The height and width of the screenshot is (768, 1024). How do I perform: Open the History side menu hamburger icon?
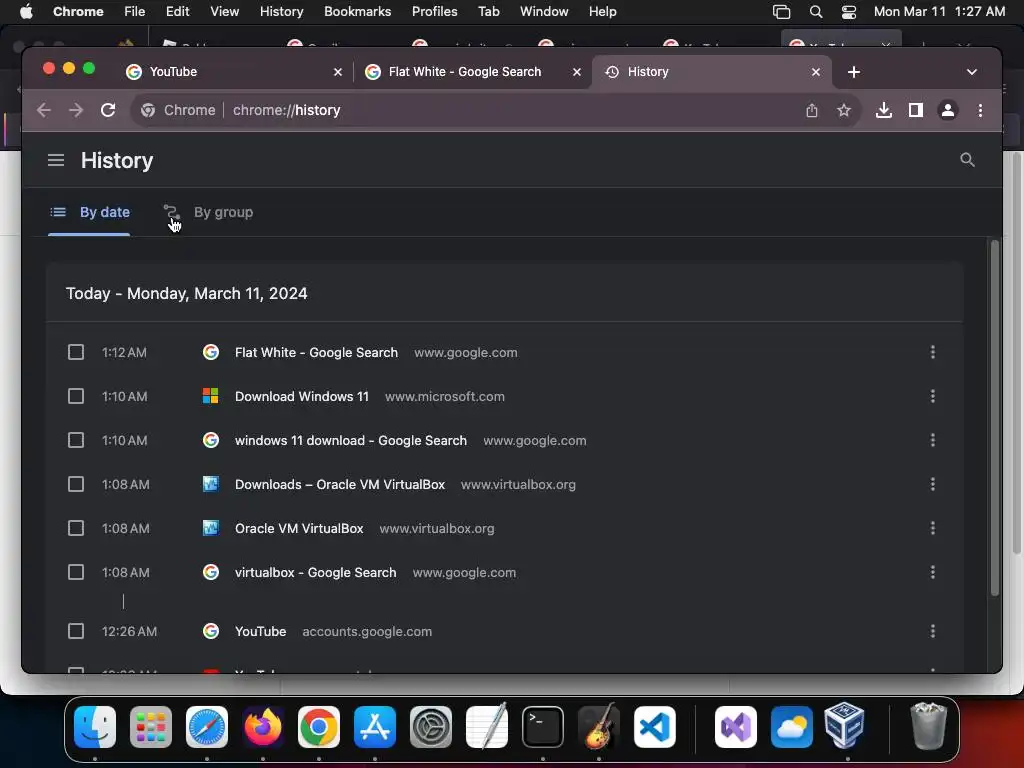coord(56,160)
